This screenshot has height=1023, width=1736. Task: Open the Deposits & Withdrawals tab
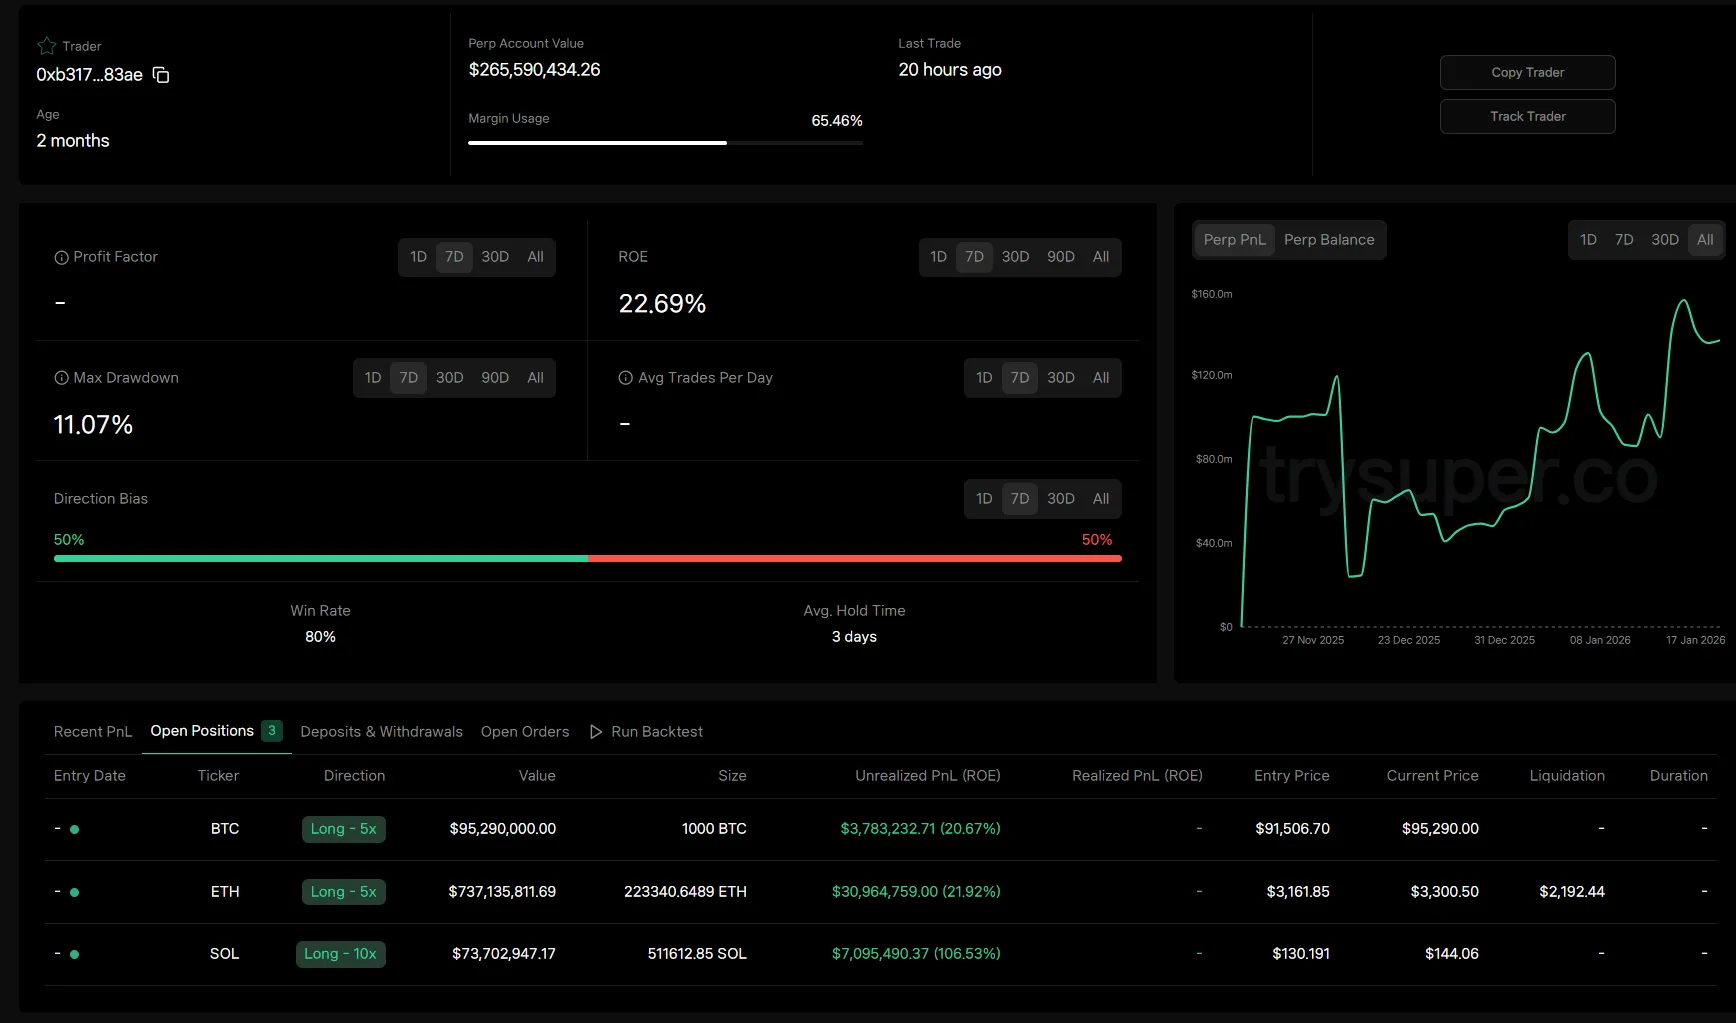(x=381, y=732)
